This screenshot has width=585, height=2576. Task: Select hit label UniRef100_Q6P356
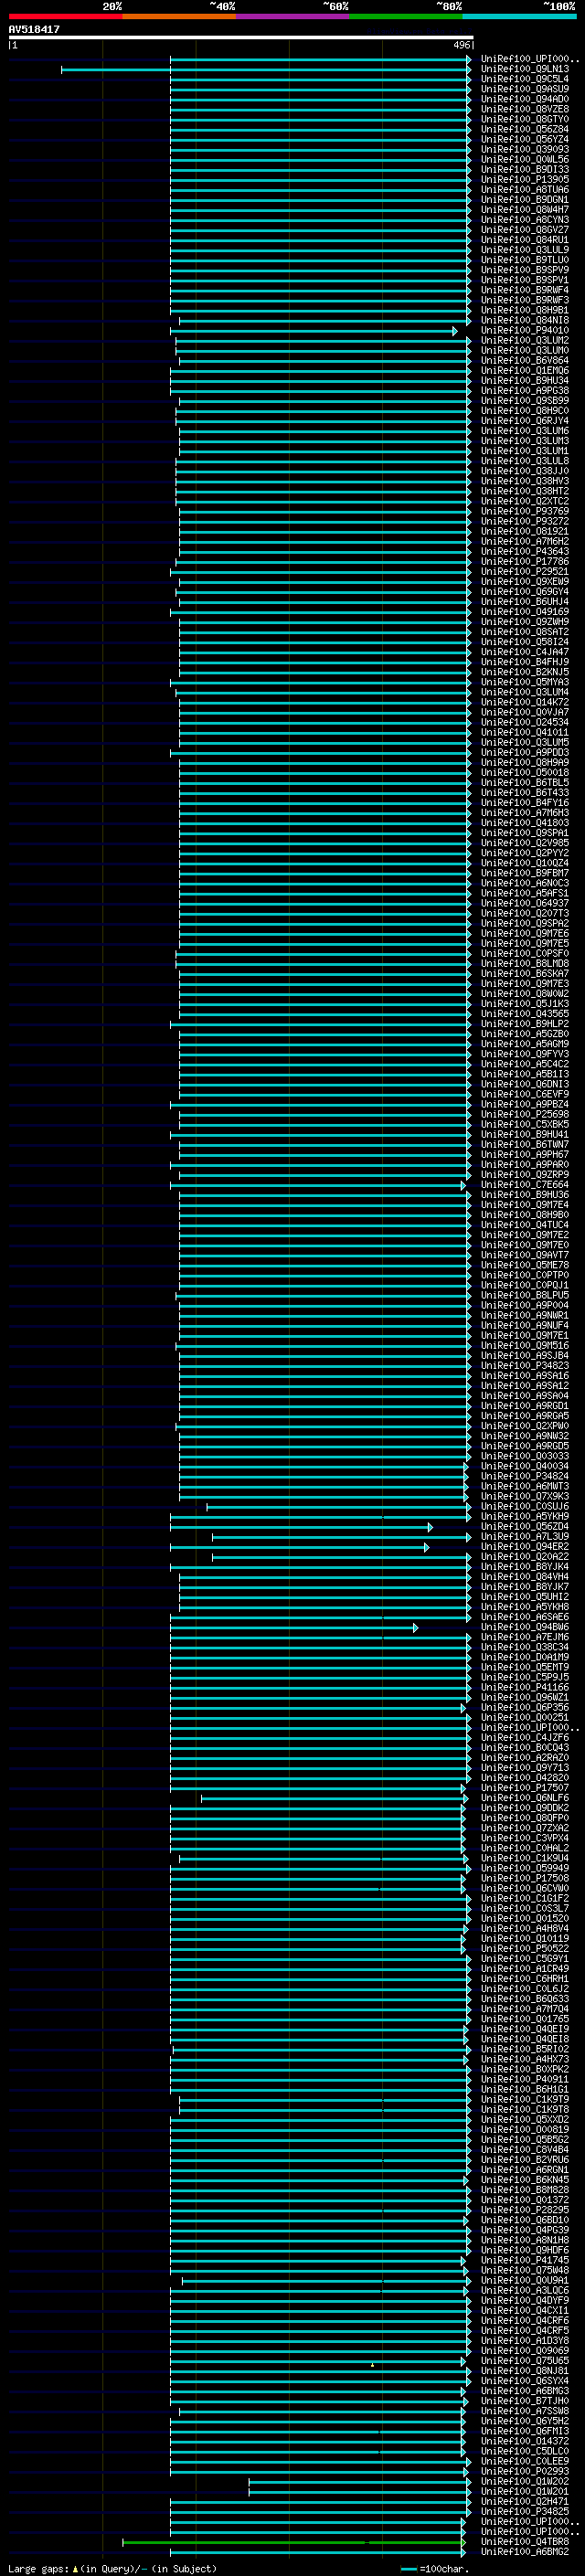point(525,1707)
